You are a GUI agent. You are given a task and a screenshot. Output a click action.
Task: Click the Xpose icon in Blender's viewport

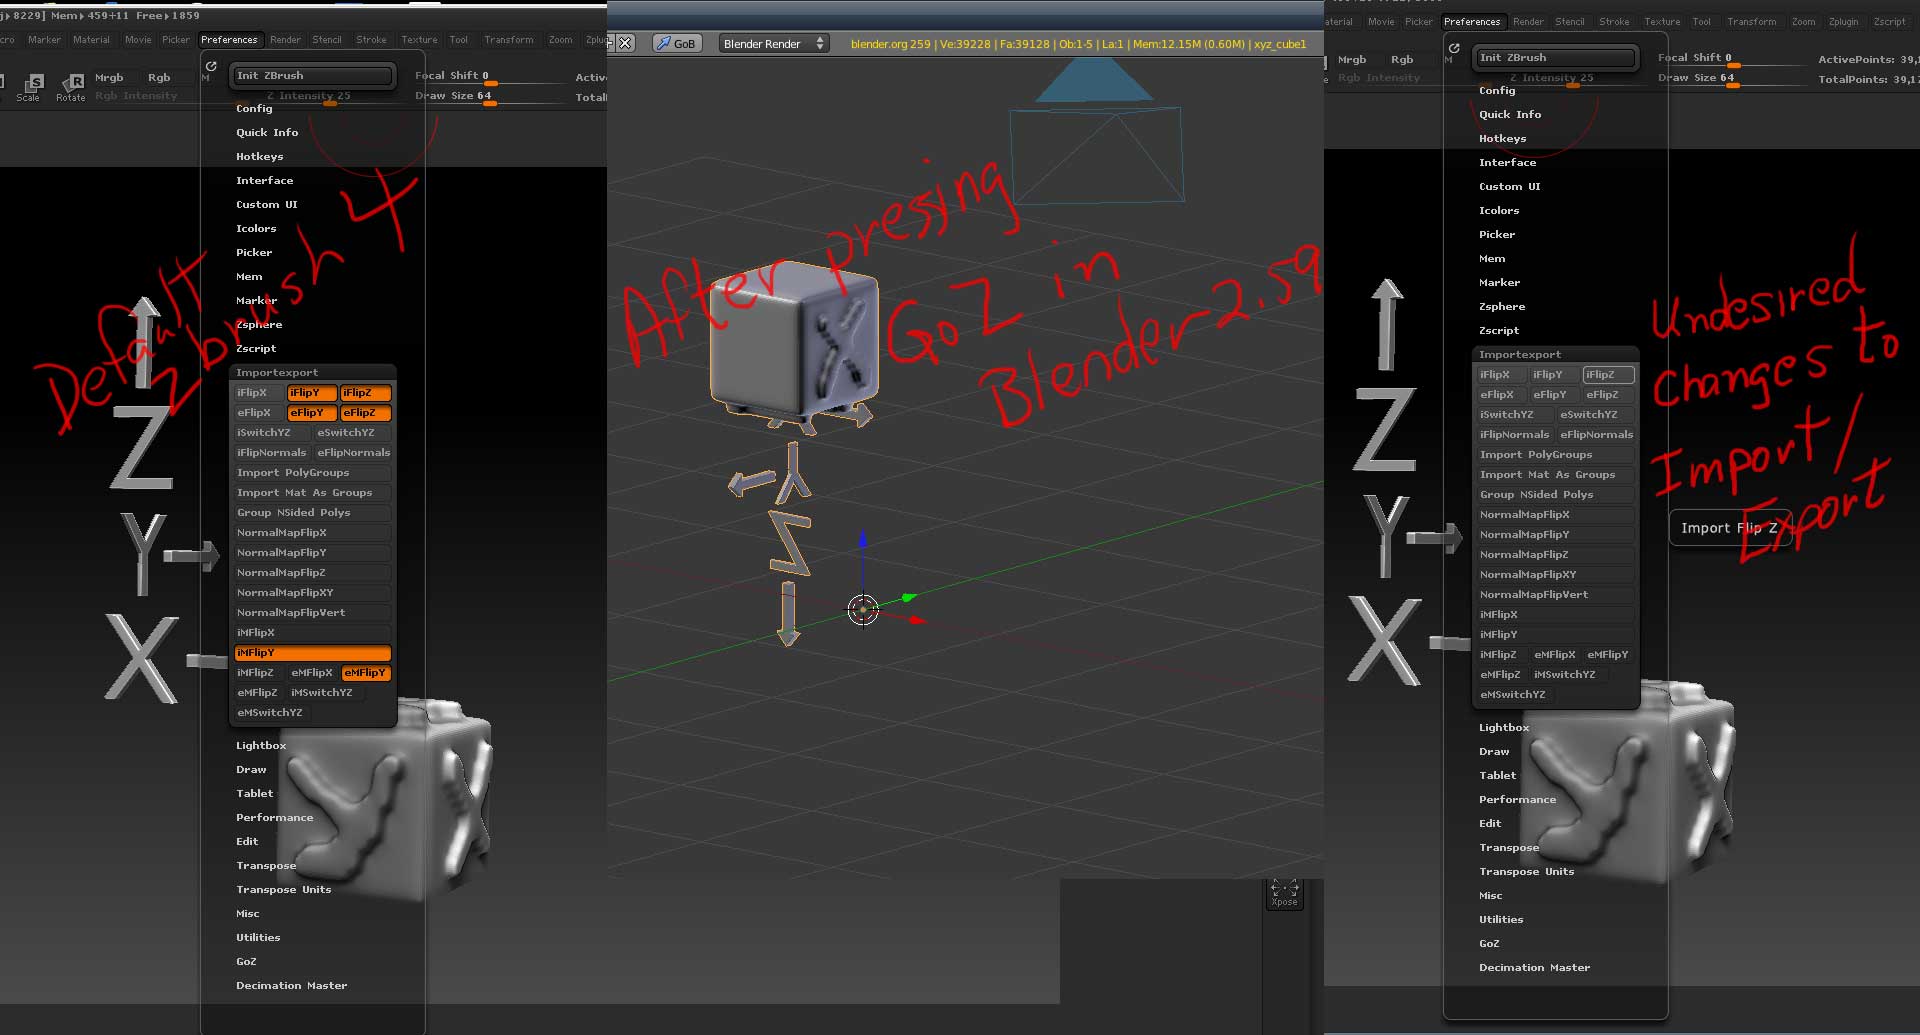(1284, 892)
